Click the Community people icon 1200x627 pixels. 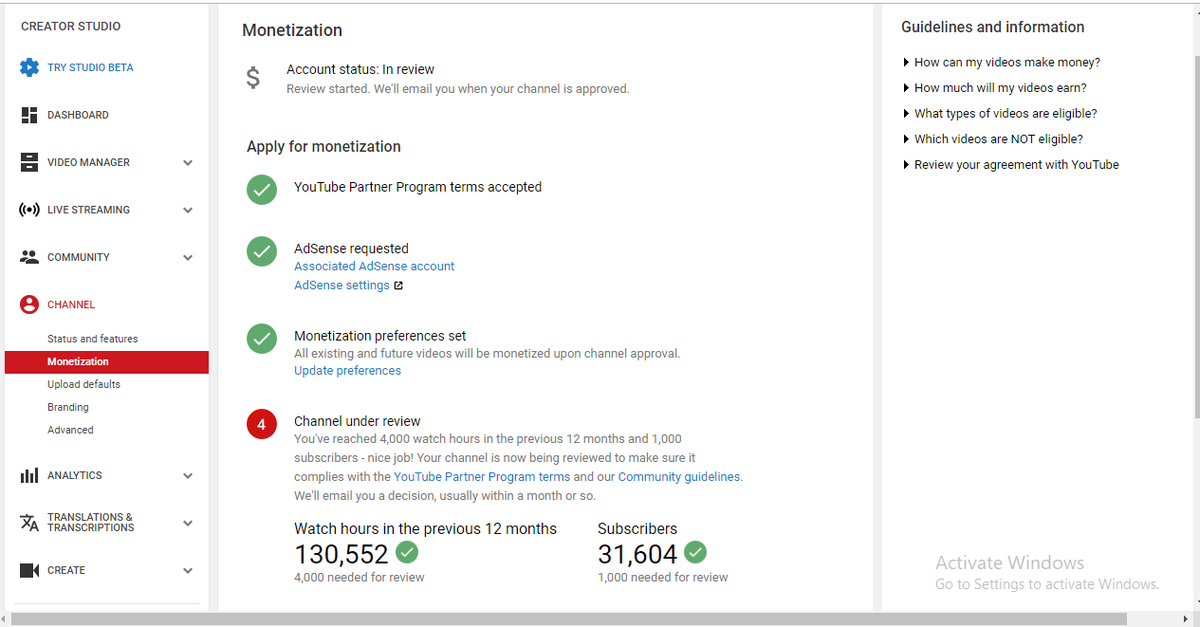(30, 257)
